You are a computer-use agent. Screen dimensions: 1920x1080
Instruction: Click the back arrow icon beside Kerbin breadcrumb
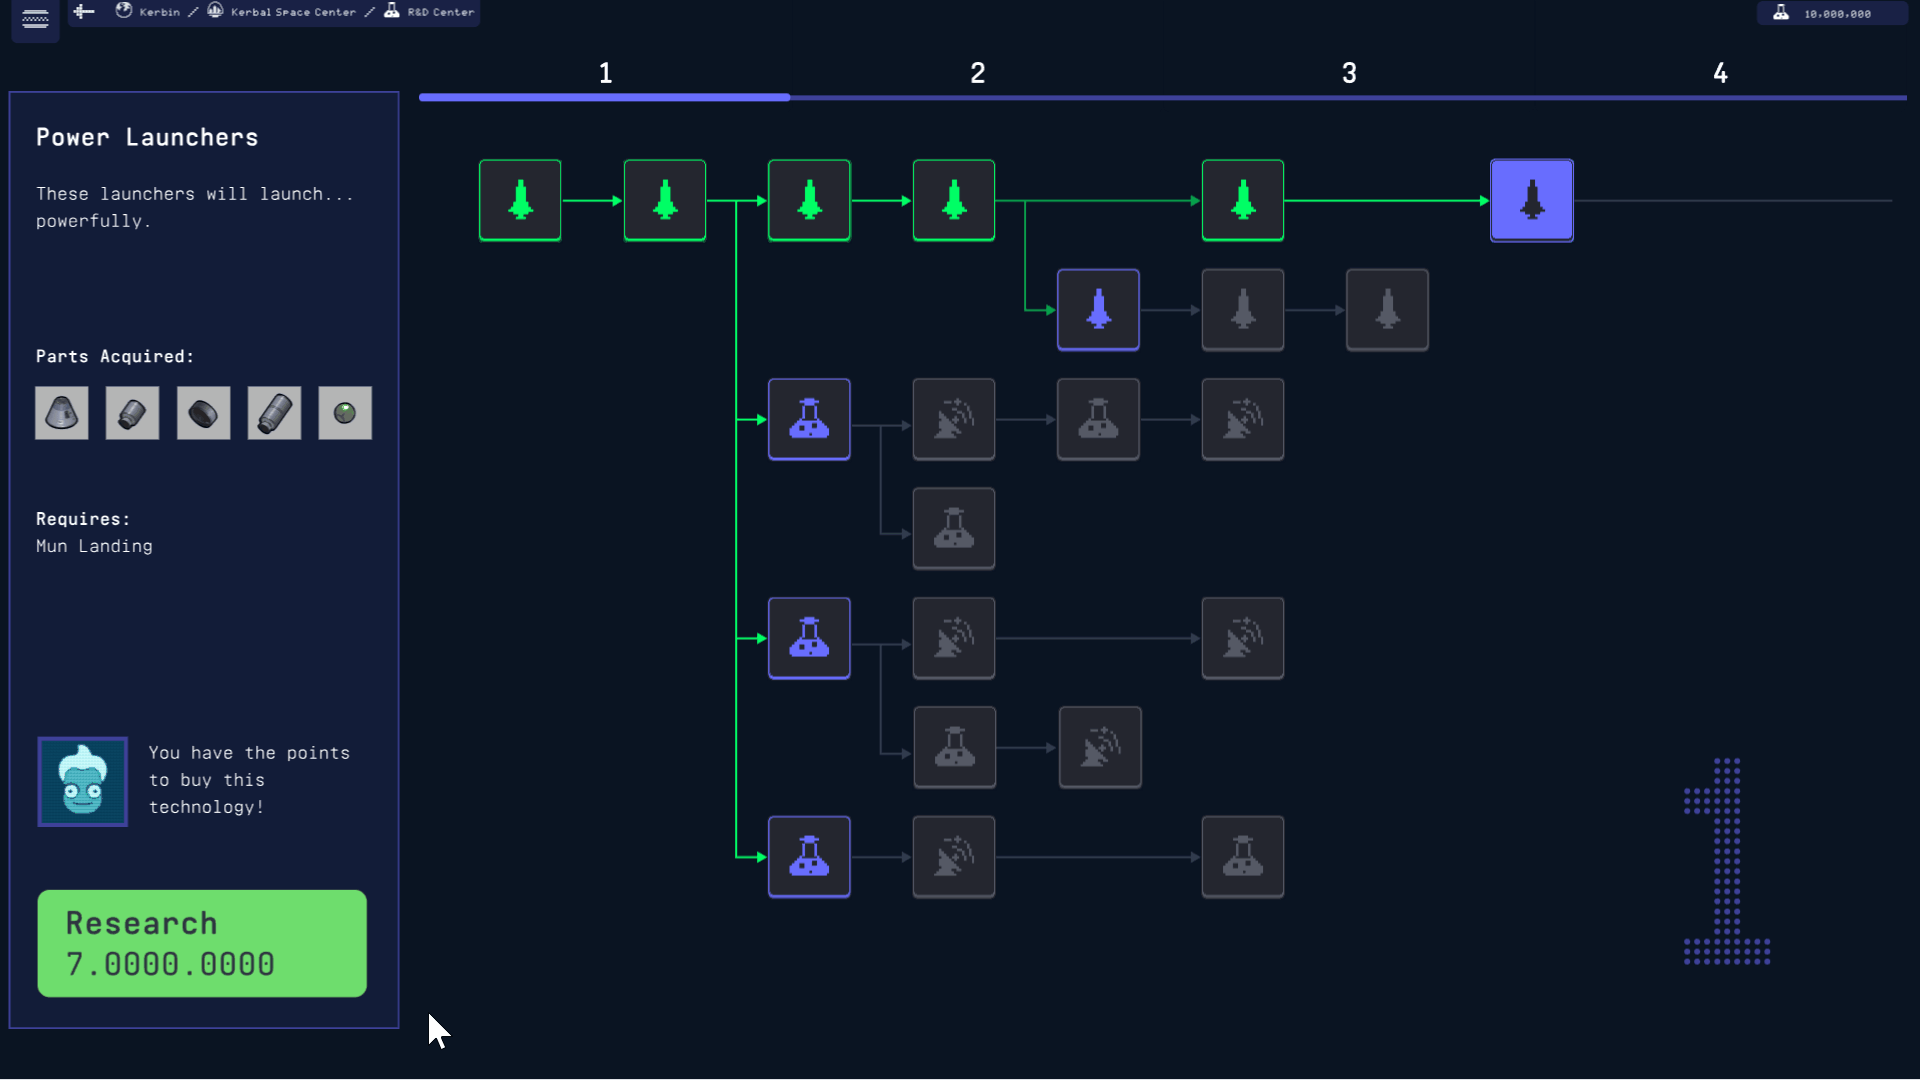tap(84, 12)
